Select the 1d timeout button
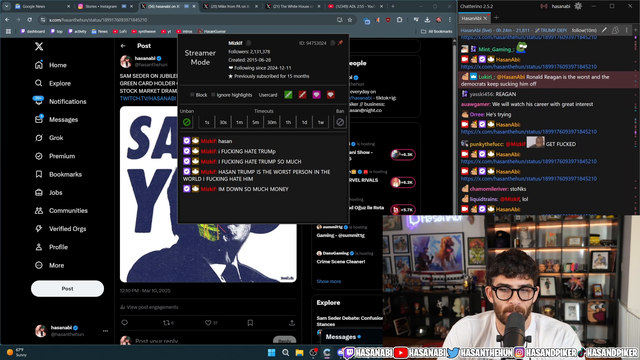Viewport: 640px width, 360px height. [x=304, y=122]
